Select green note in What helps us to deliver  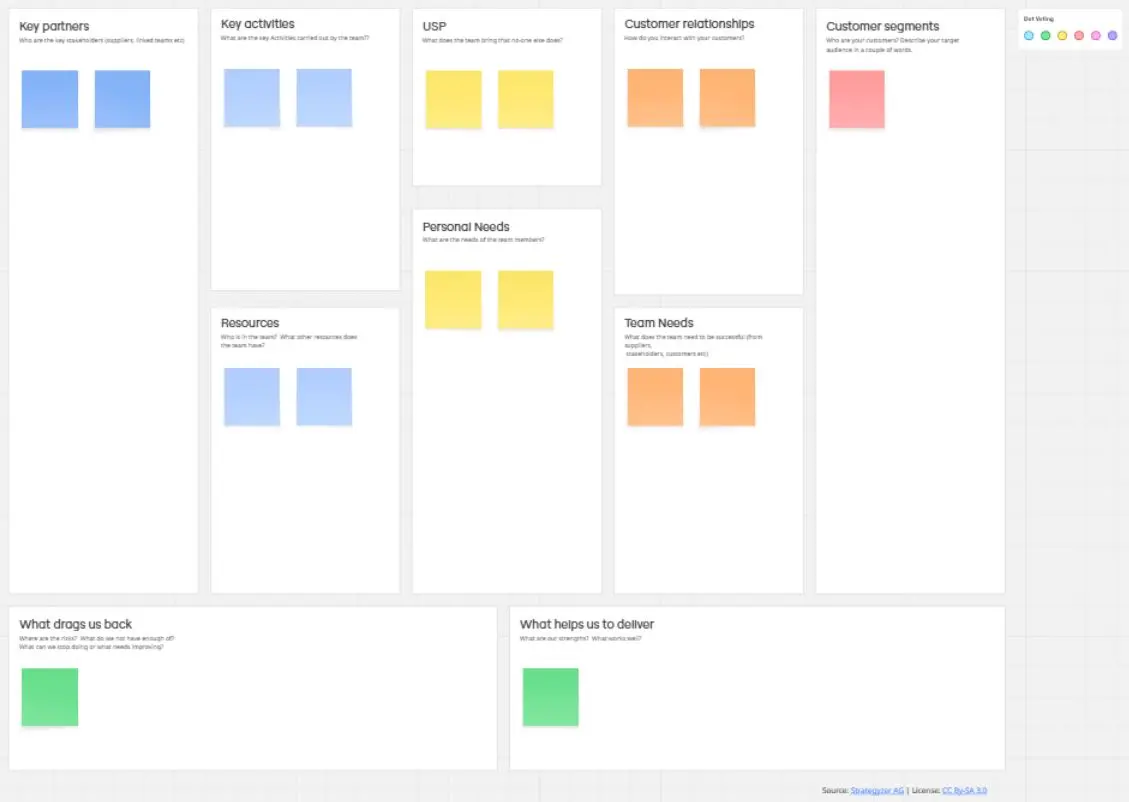pyautogui.click(x=550, y=697)
